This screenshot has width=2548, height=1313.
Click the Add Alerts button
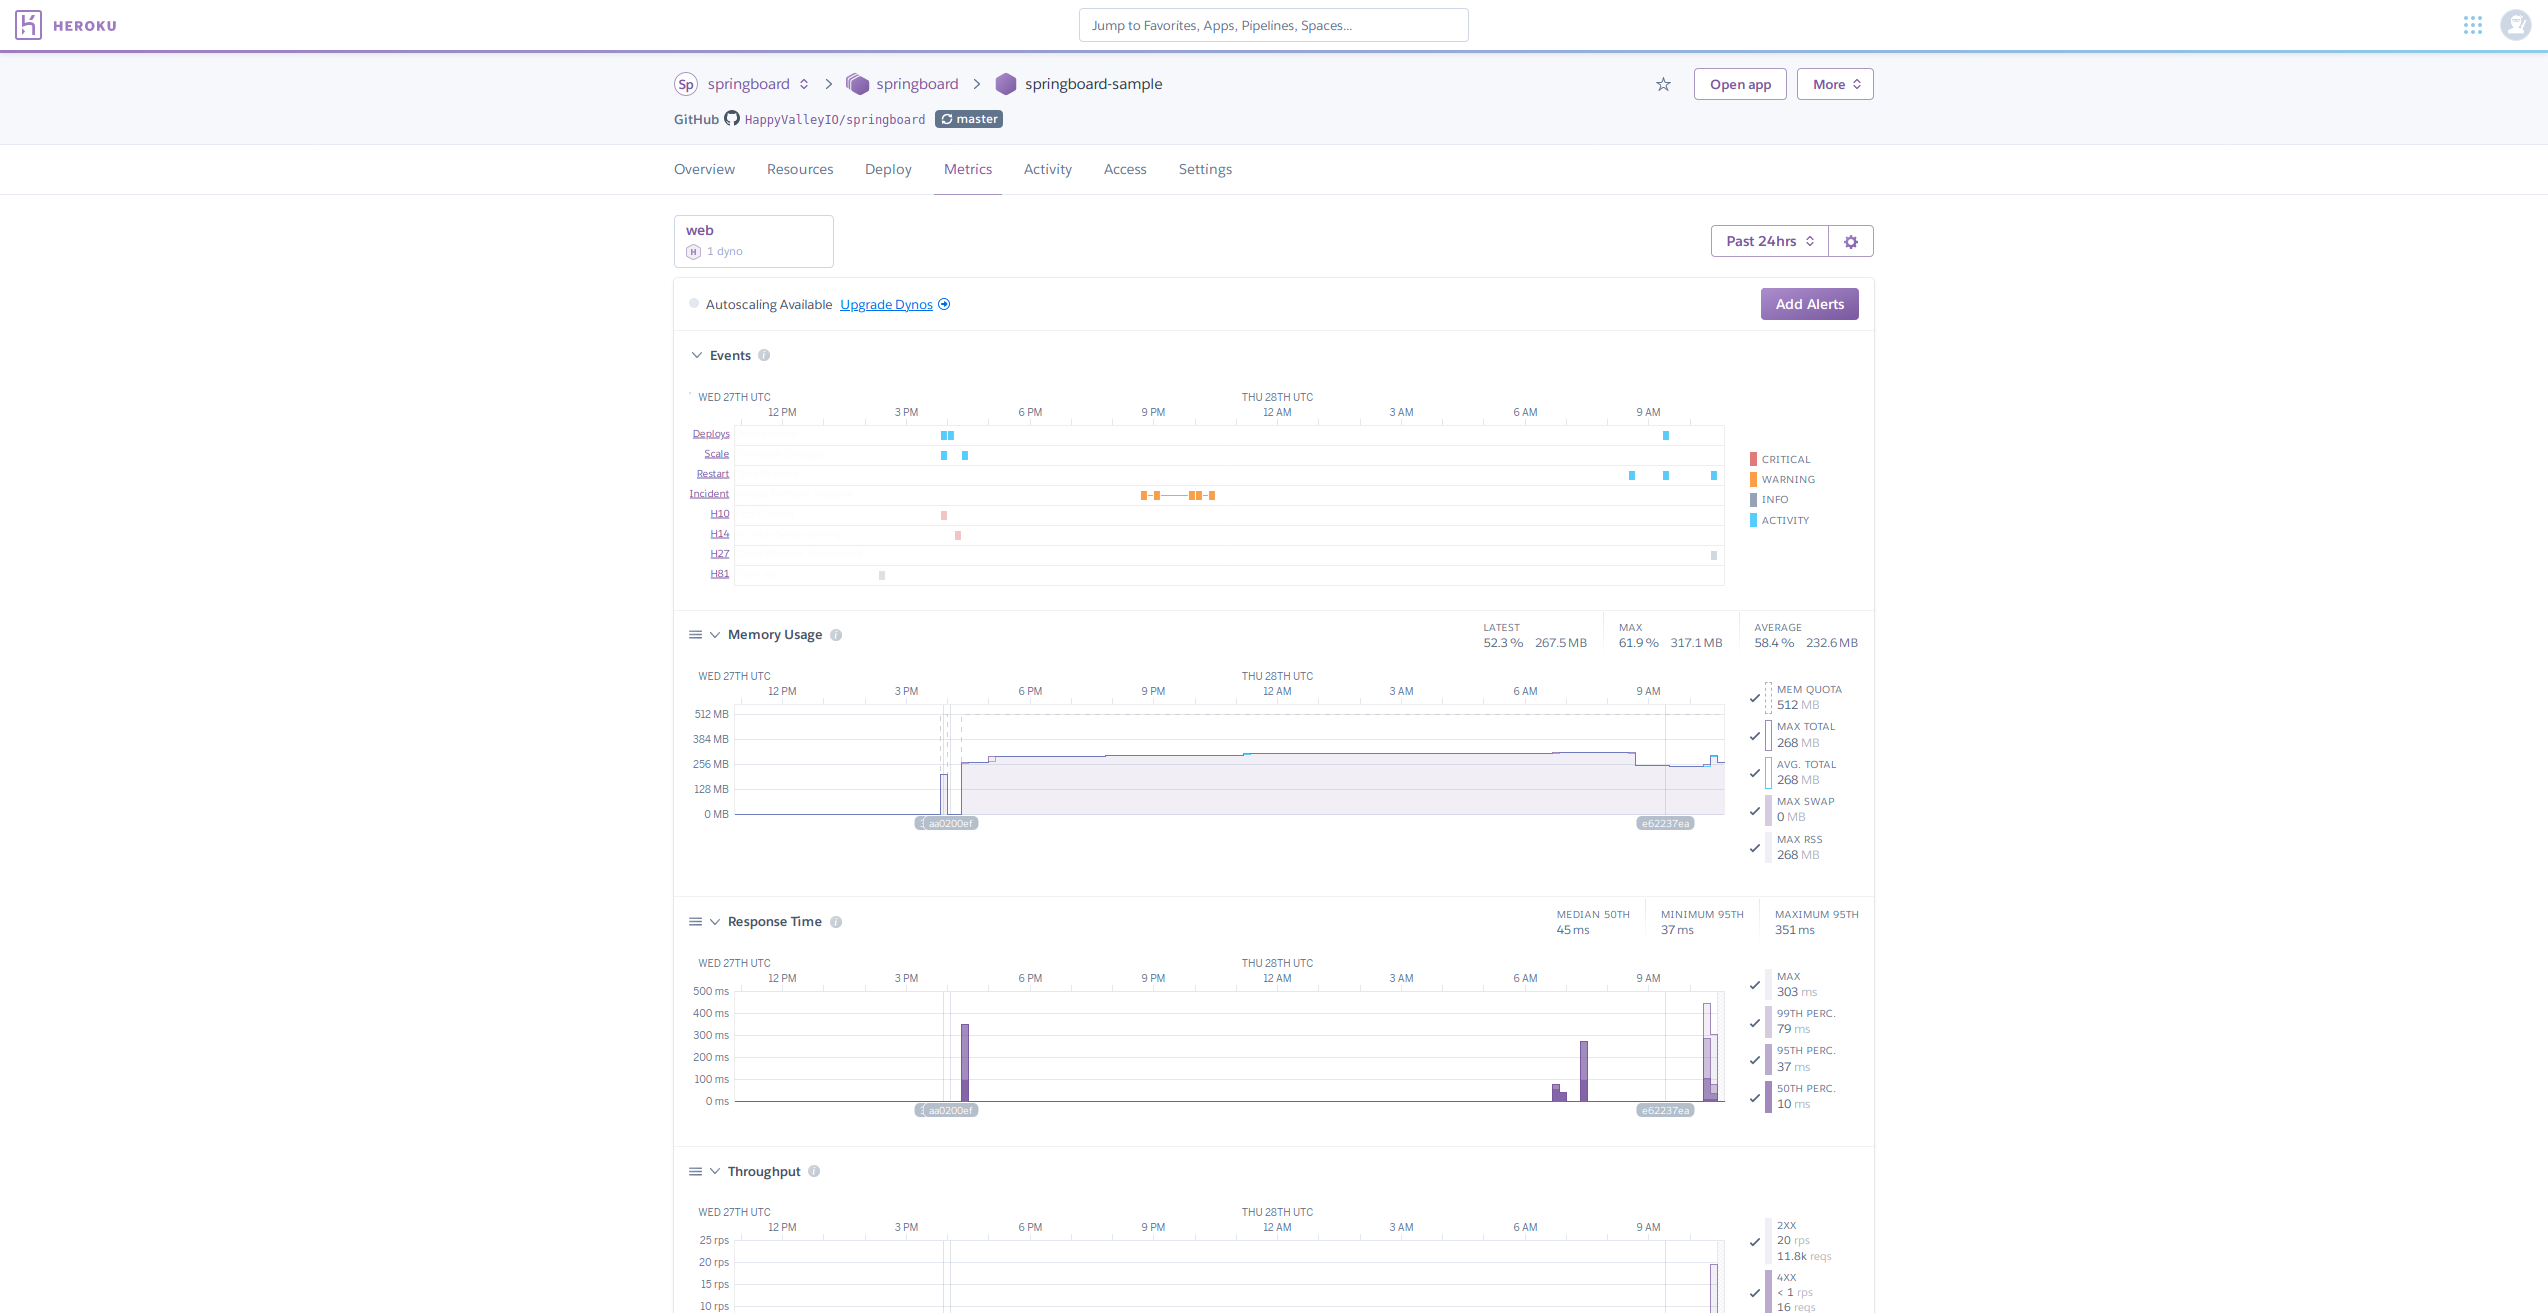(1810, 304)
